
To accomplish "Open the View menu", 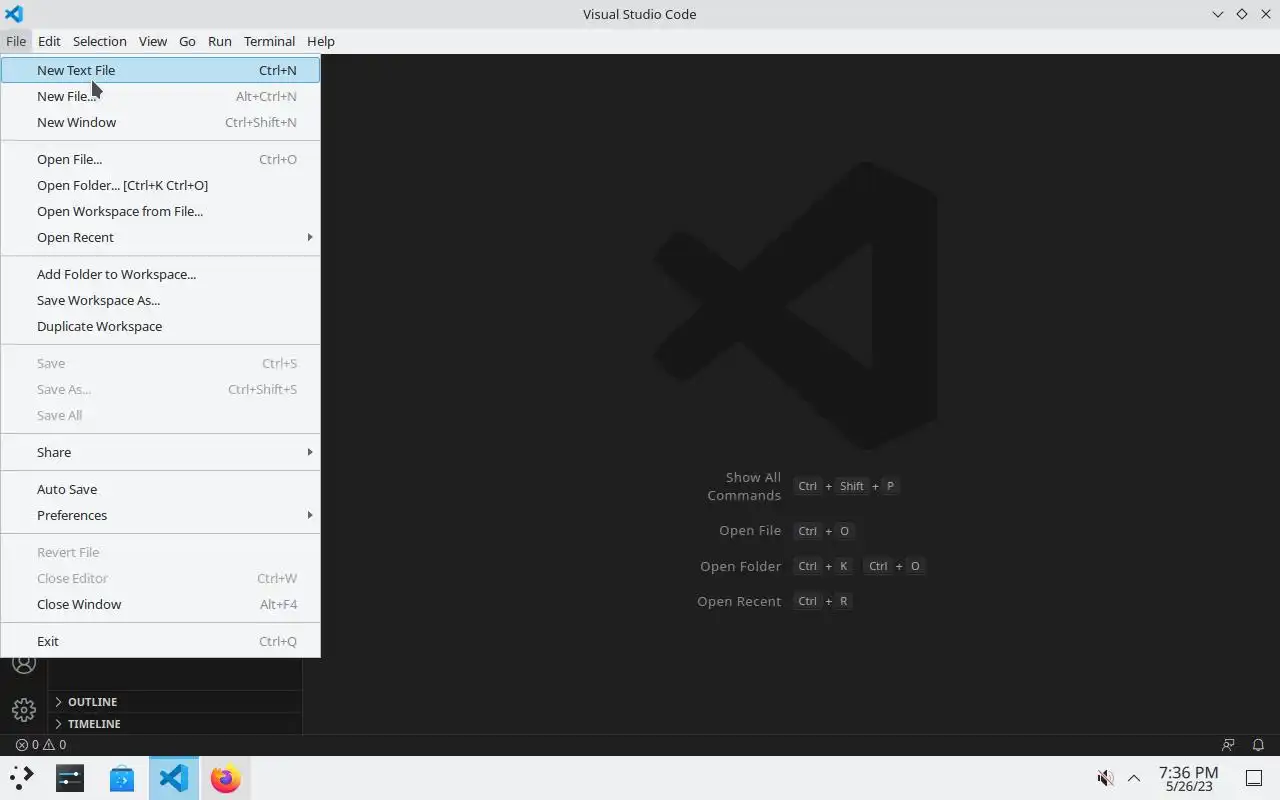I will 153,41.
